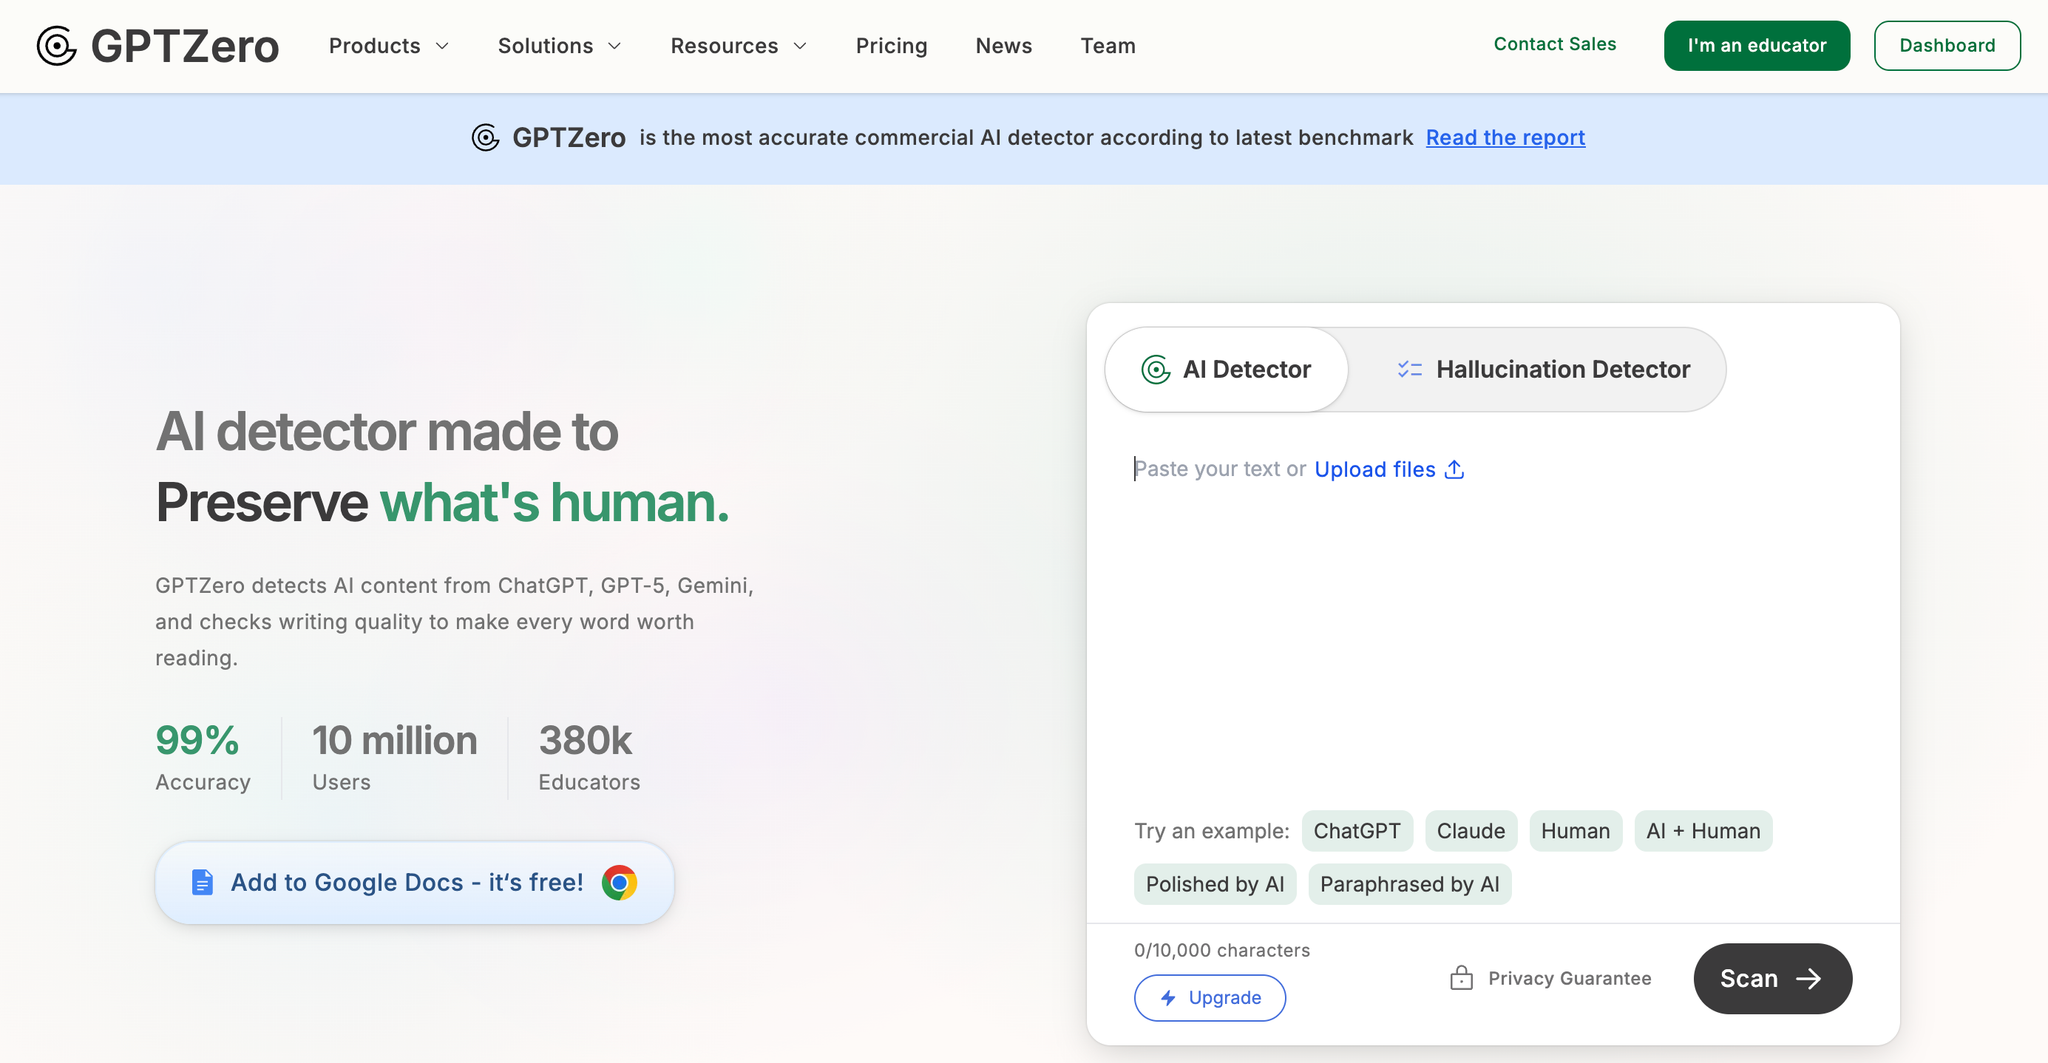This screenshot has height=1063, width=2048.
Task: Select the Polished by AI example
Action: point(1215,884)
